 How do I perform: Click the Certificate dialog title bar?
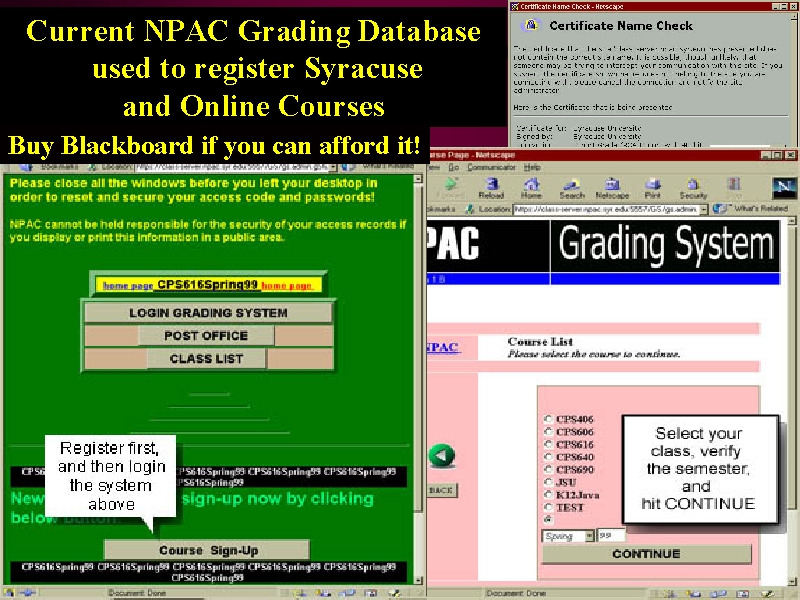coord(654,6)
